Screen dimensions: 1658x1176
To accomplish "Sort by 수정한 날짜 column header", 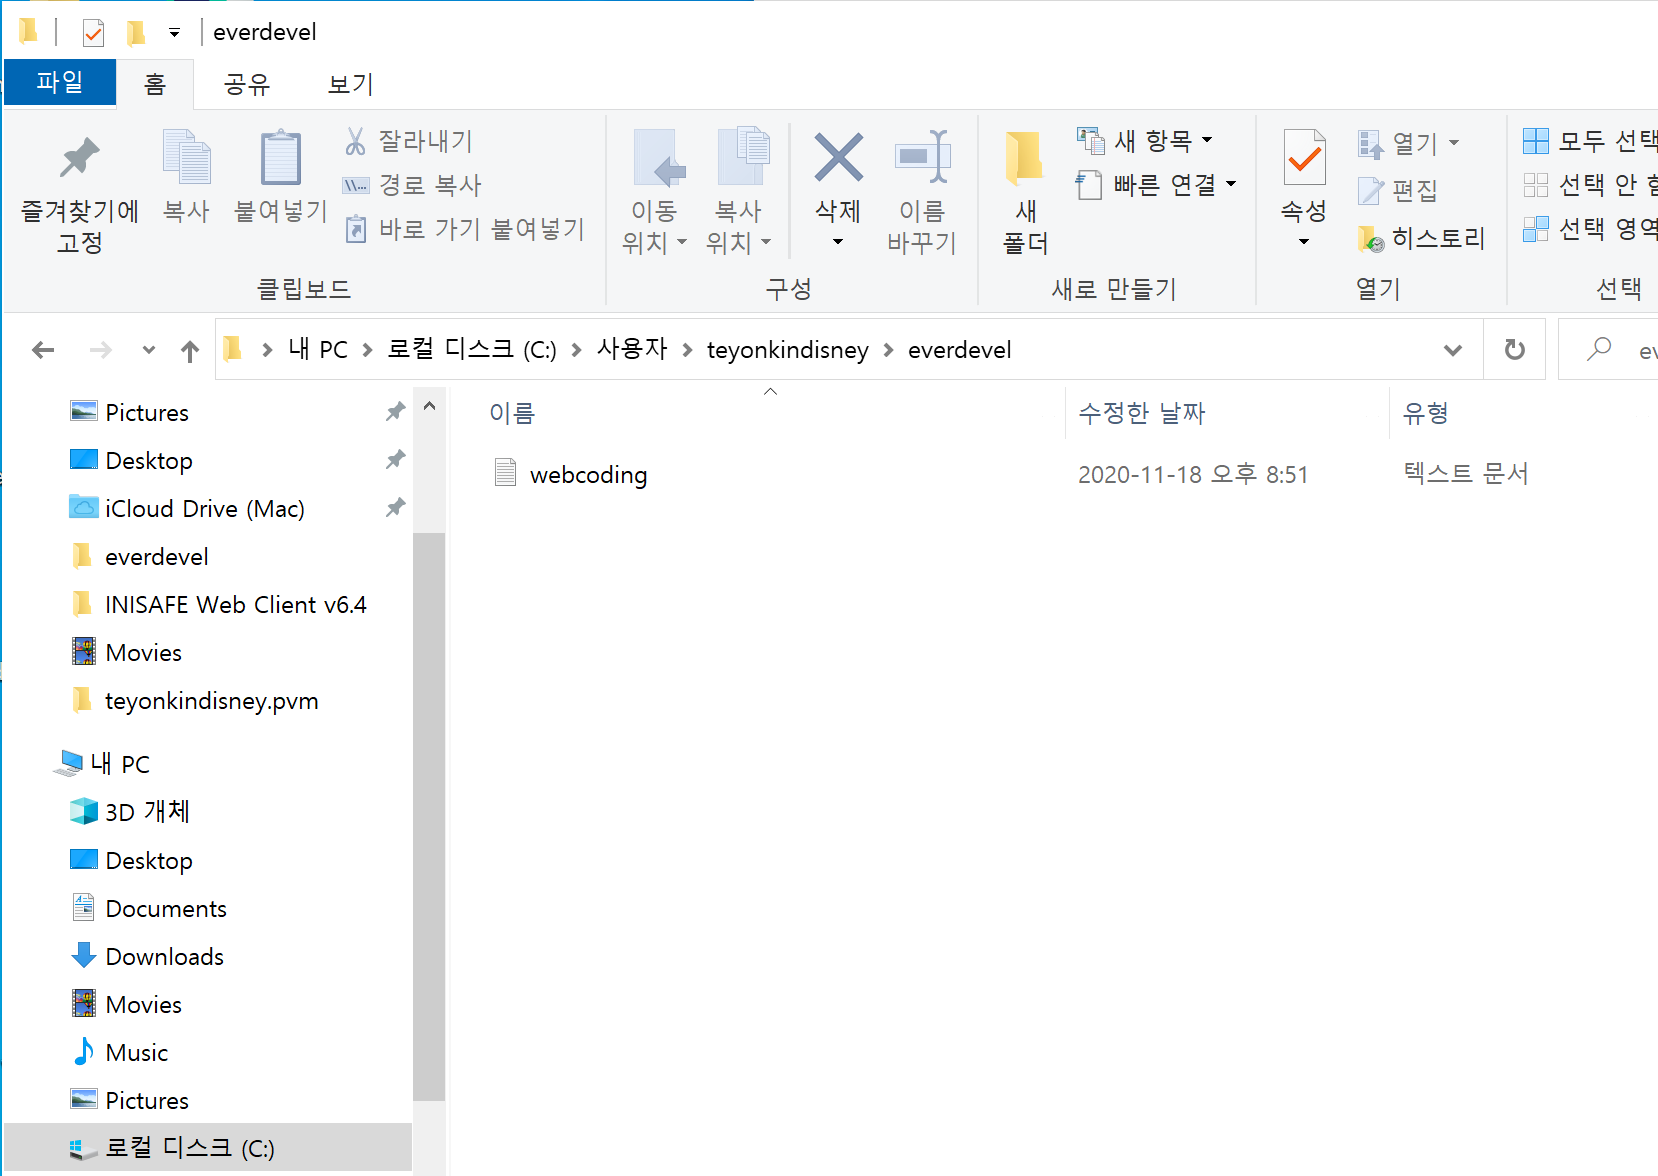I will click(x=1142, y=413).
